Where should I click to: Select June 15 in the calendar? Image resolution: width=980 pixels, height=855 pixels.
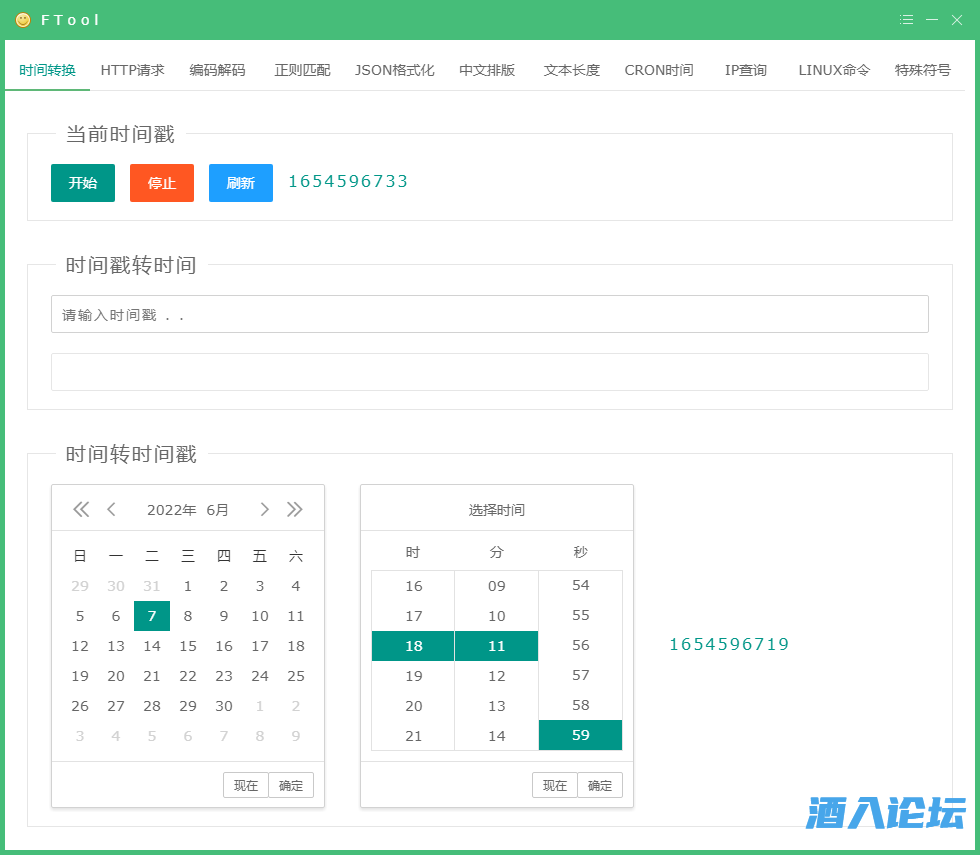tap(188, 646)
